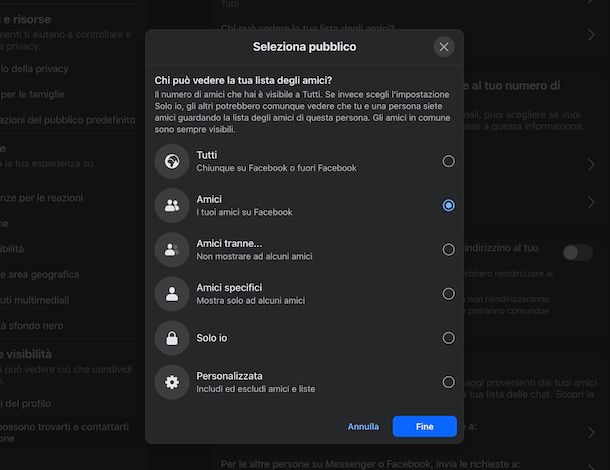Screen dimensions: 610x470
Task: Choose the Solo io radio button
Action: tap(448, 338)
